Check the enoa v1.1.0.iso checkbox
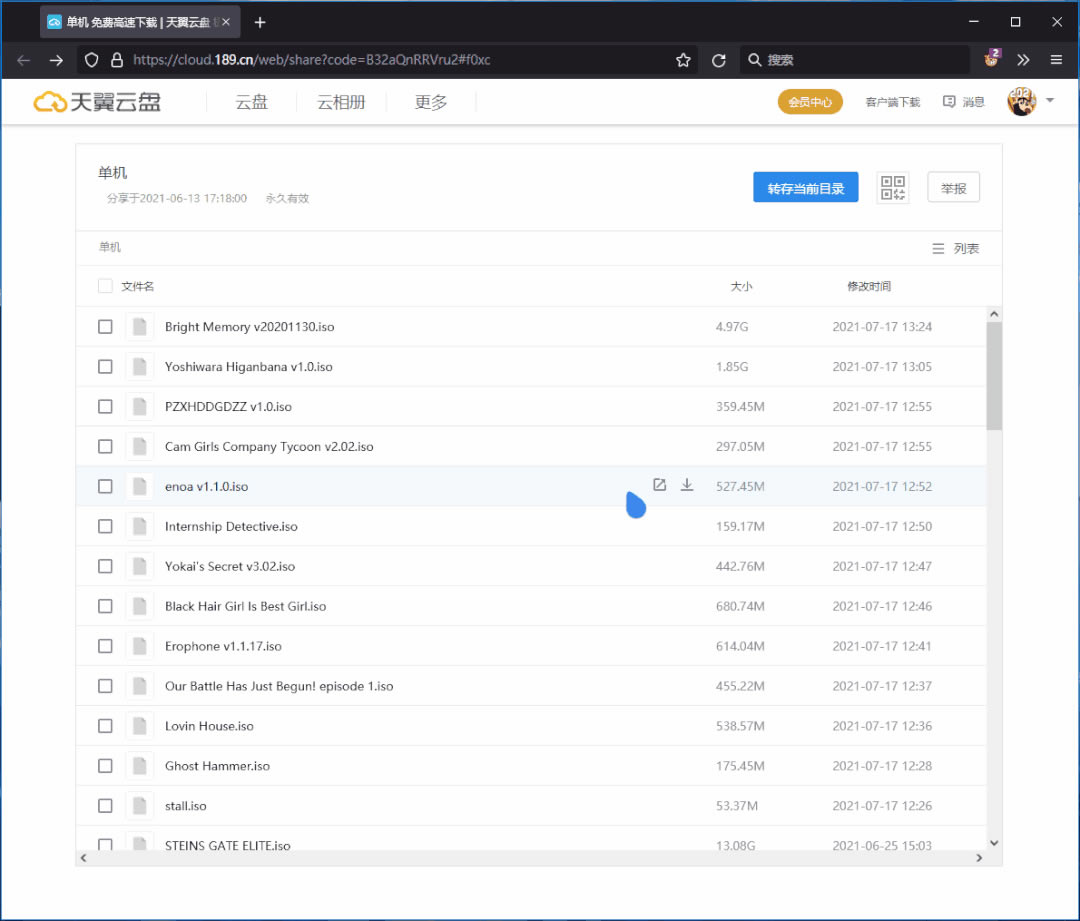 (105, 486)
